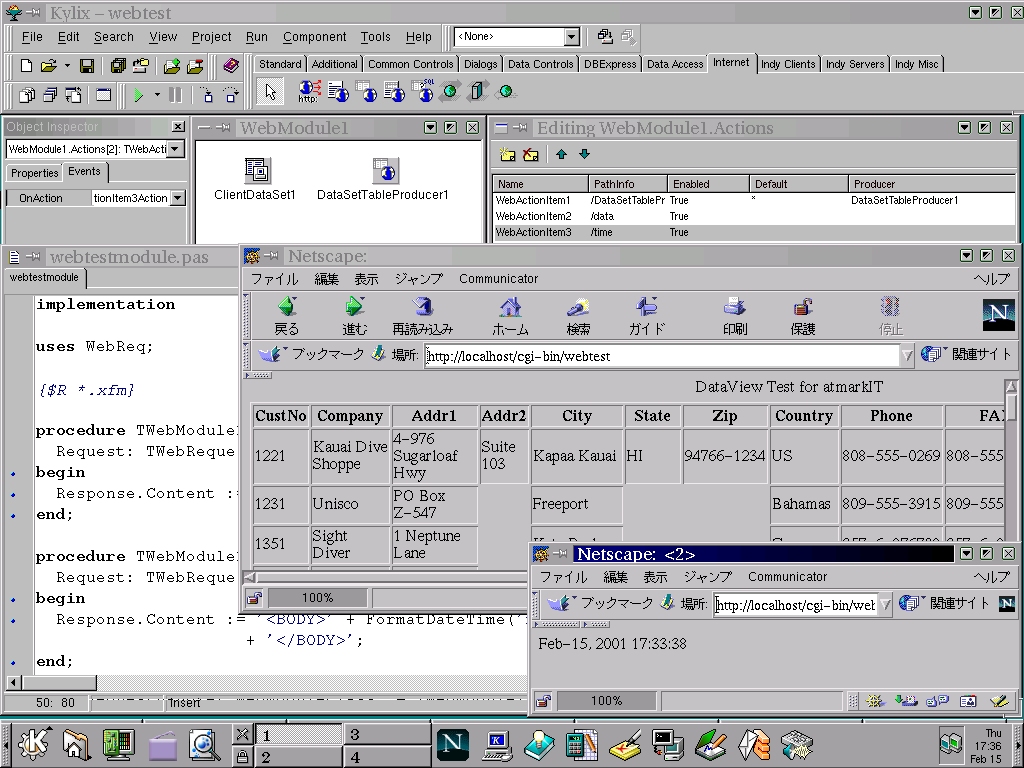This screenshot has height=768, width=1024.
Task: Click the code editor horizontal scrollbar thumb
Action: [59, 683]
